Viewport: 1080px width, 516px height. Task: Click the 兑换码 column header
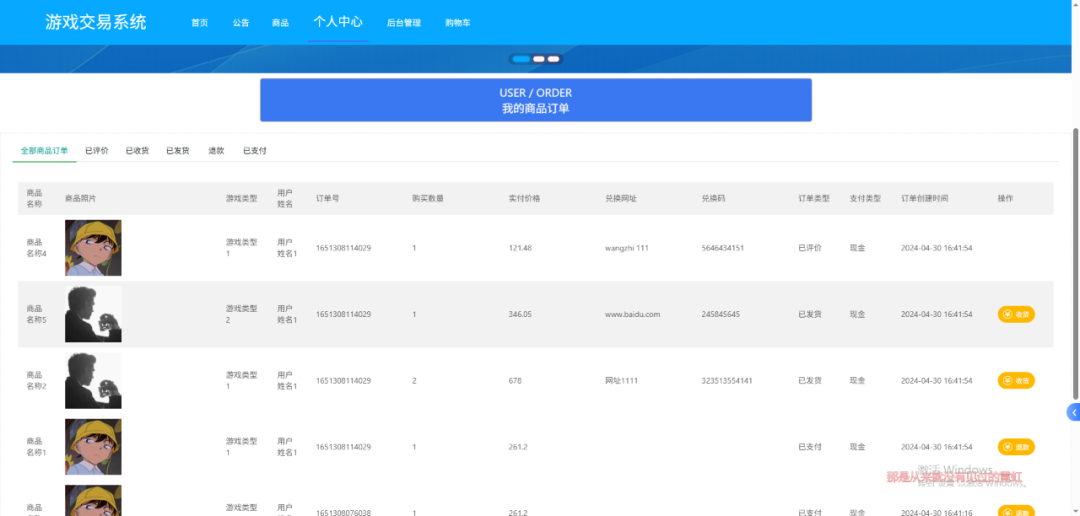713,198
